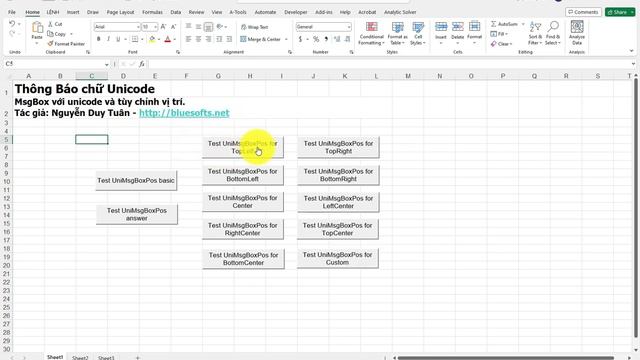Click Test UniMsgBoxPos basic button
This screenshot has height=360, width=640.
(136, 180)
